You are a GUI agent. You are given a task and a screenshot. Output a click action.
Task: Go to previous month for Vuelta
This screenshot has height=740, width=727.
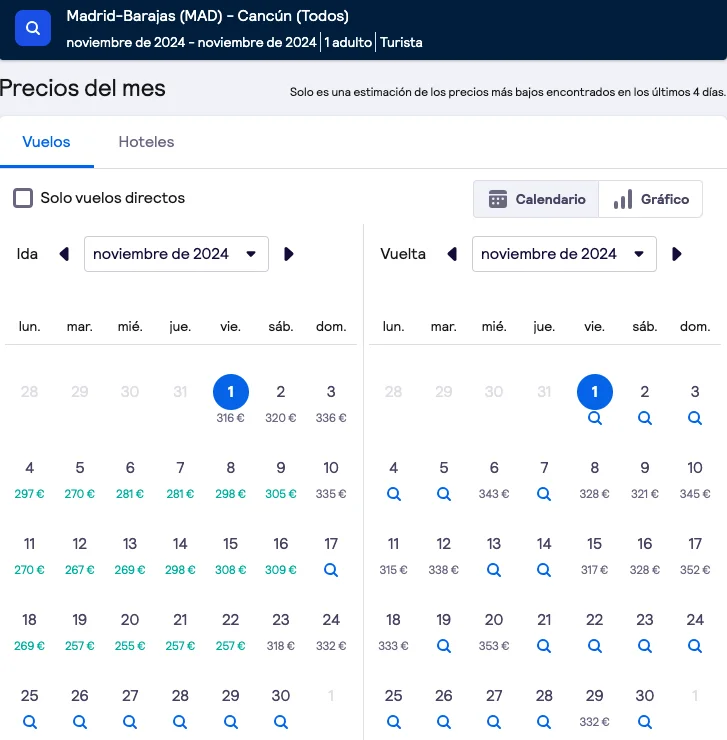[x=452, y=254]
